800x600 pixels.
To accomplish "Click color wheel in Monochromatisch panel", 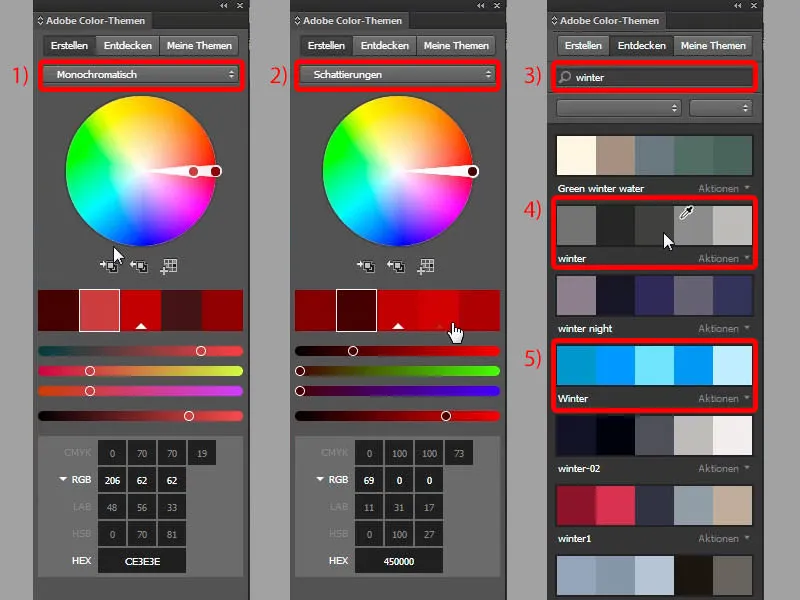I will point(141,171).
